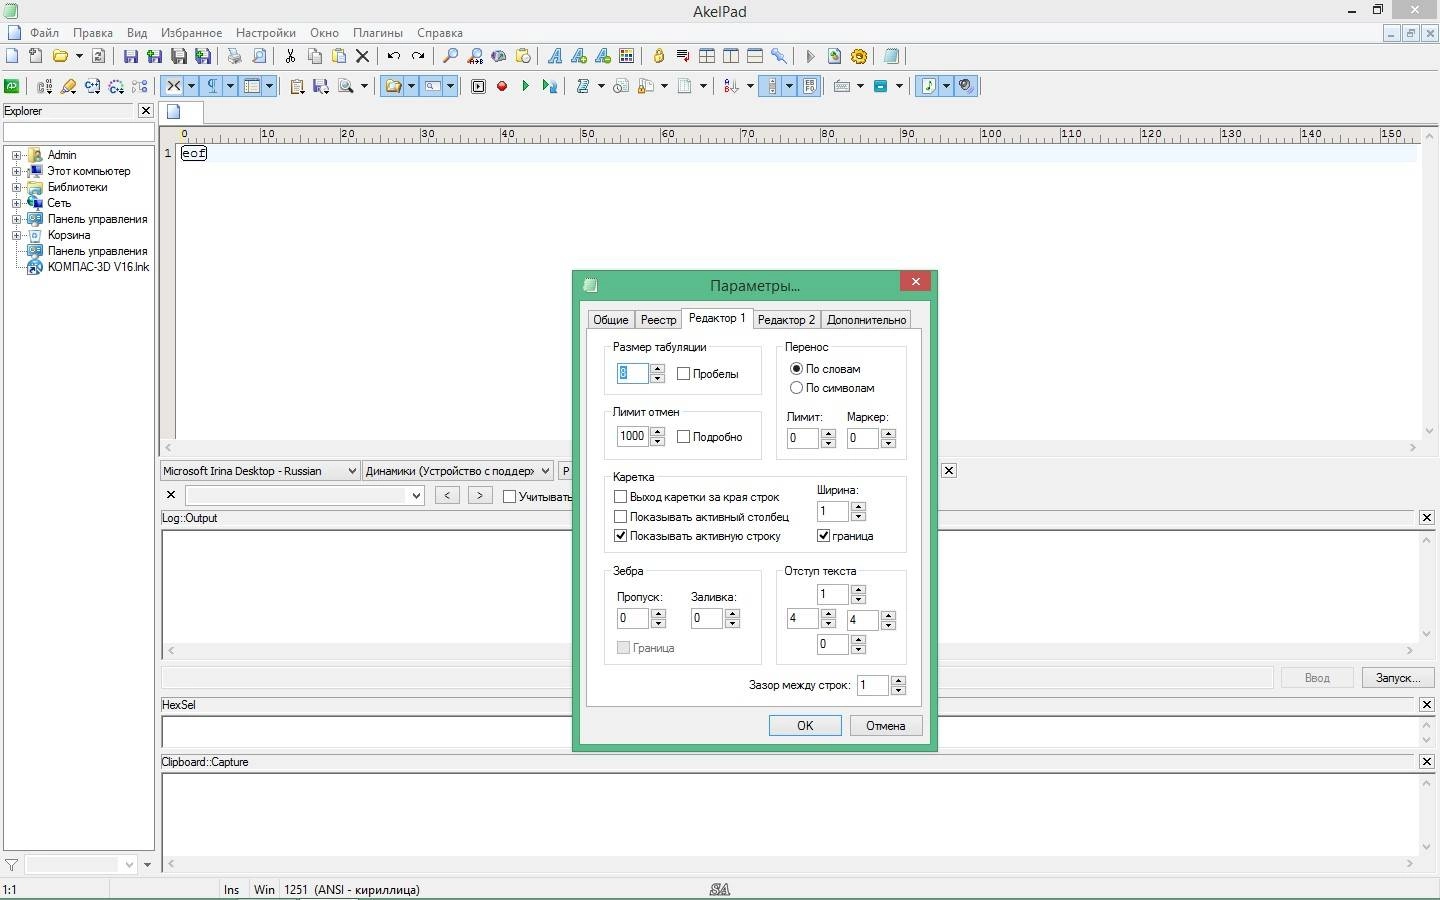Click the Word wrap icon
This screenshot has width=1440, height=900.
click(683, 56)
